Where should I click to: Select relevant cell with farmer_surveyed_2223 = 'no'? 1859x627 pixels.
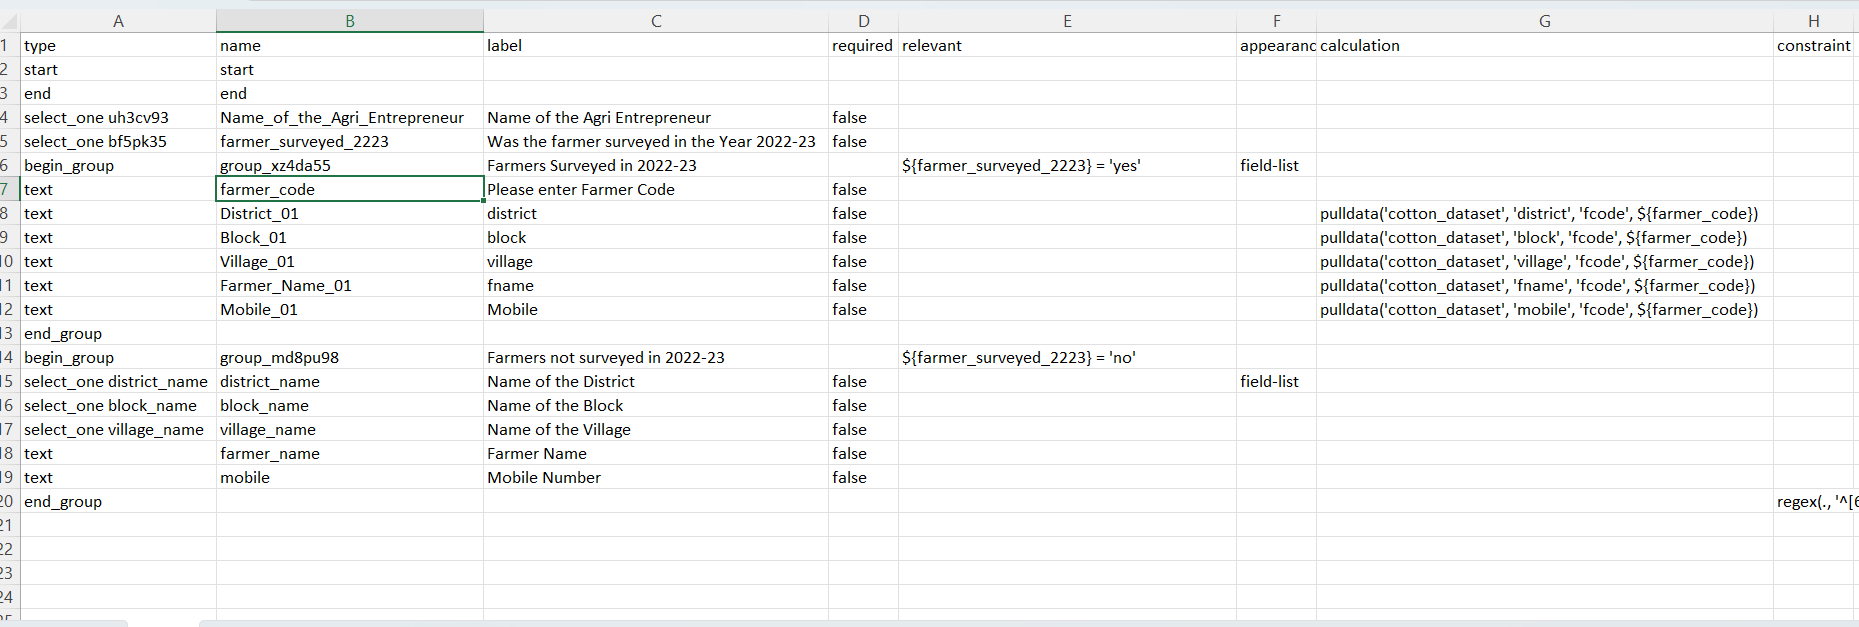coord(1066,357)
